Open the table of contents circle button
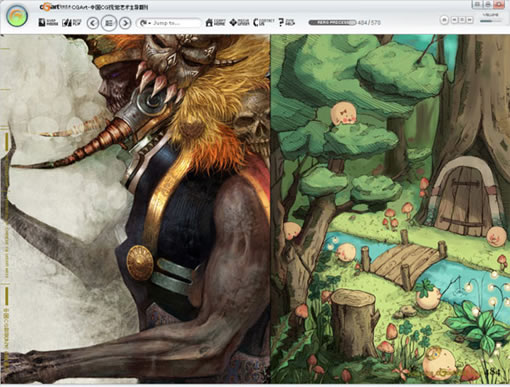 point(109,23)
